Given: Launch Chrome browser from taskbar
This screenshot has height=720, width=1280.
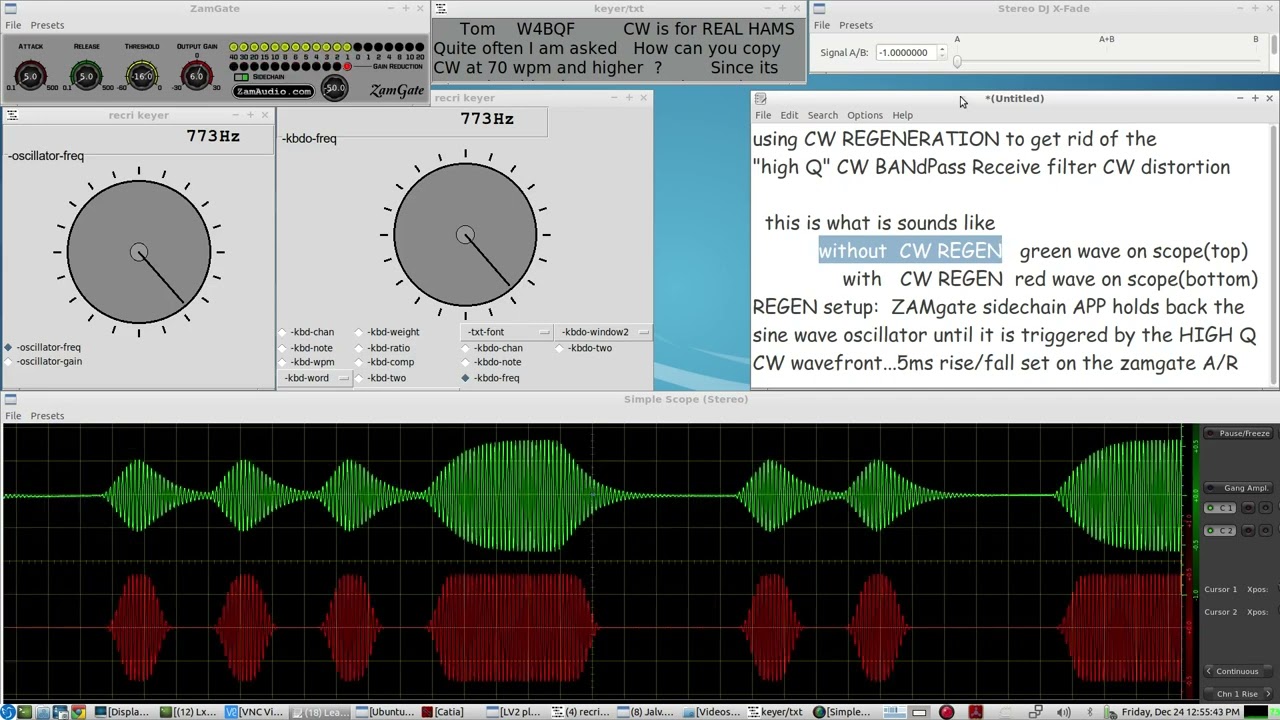Looking at the screenshot, I should [x=78, y=712].
